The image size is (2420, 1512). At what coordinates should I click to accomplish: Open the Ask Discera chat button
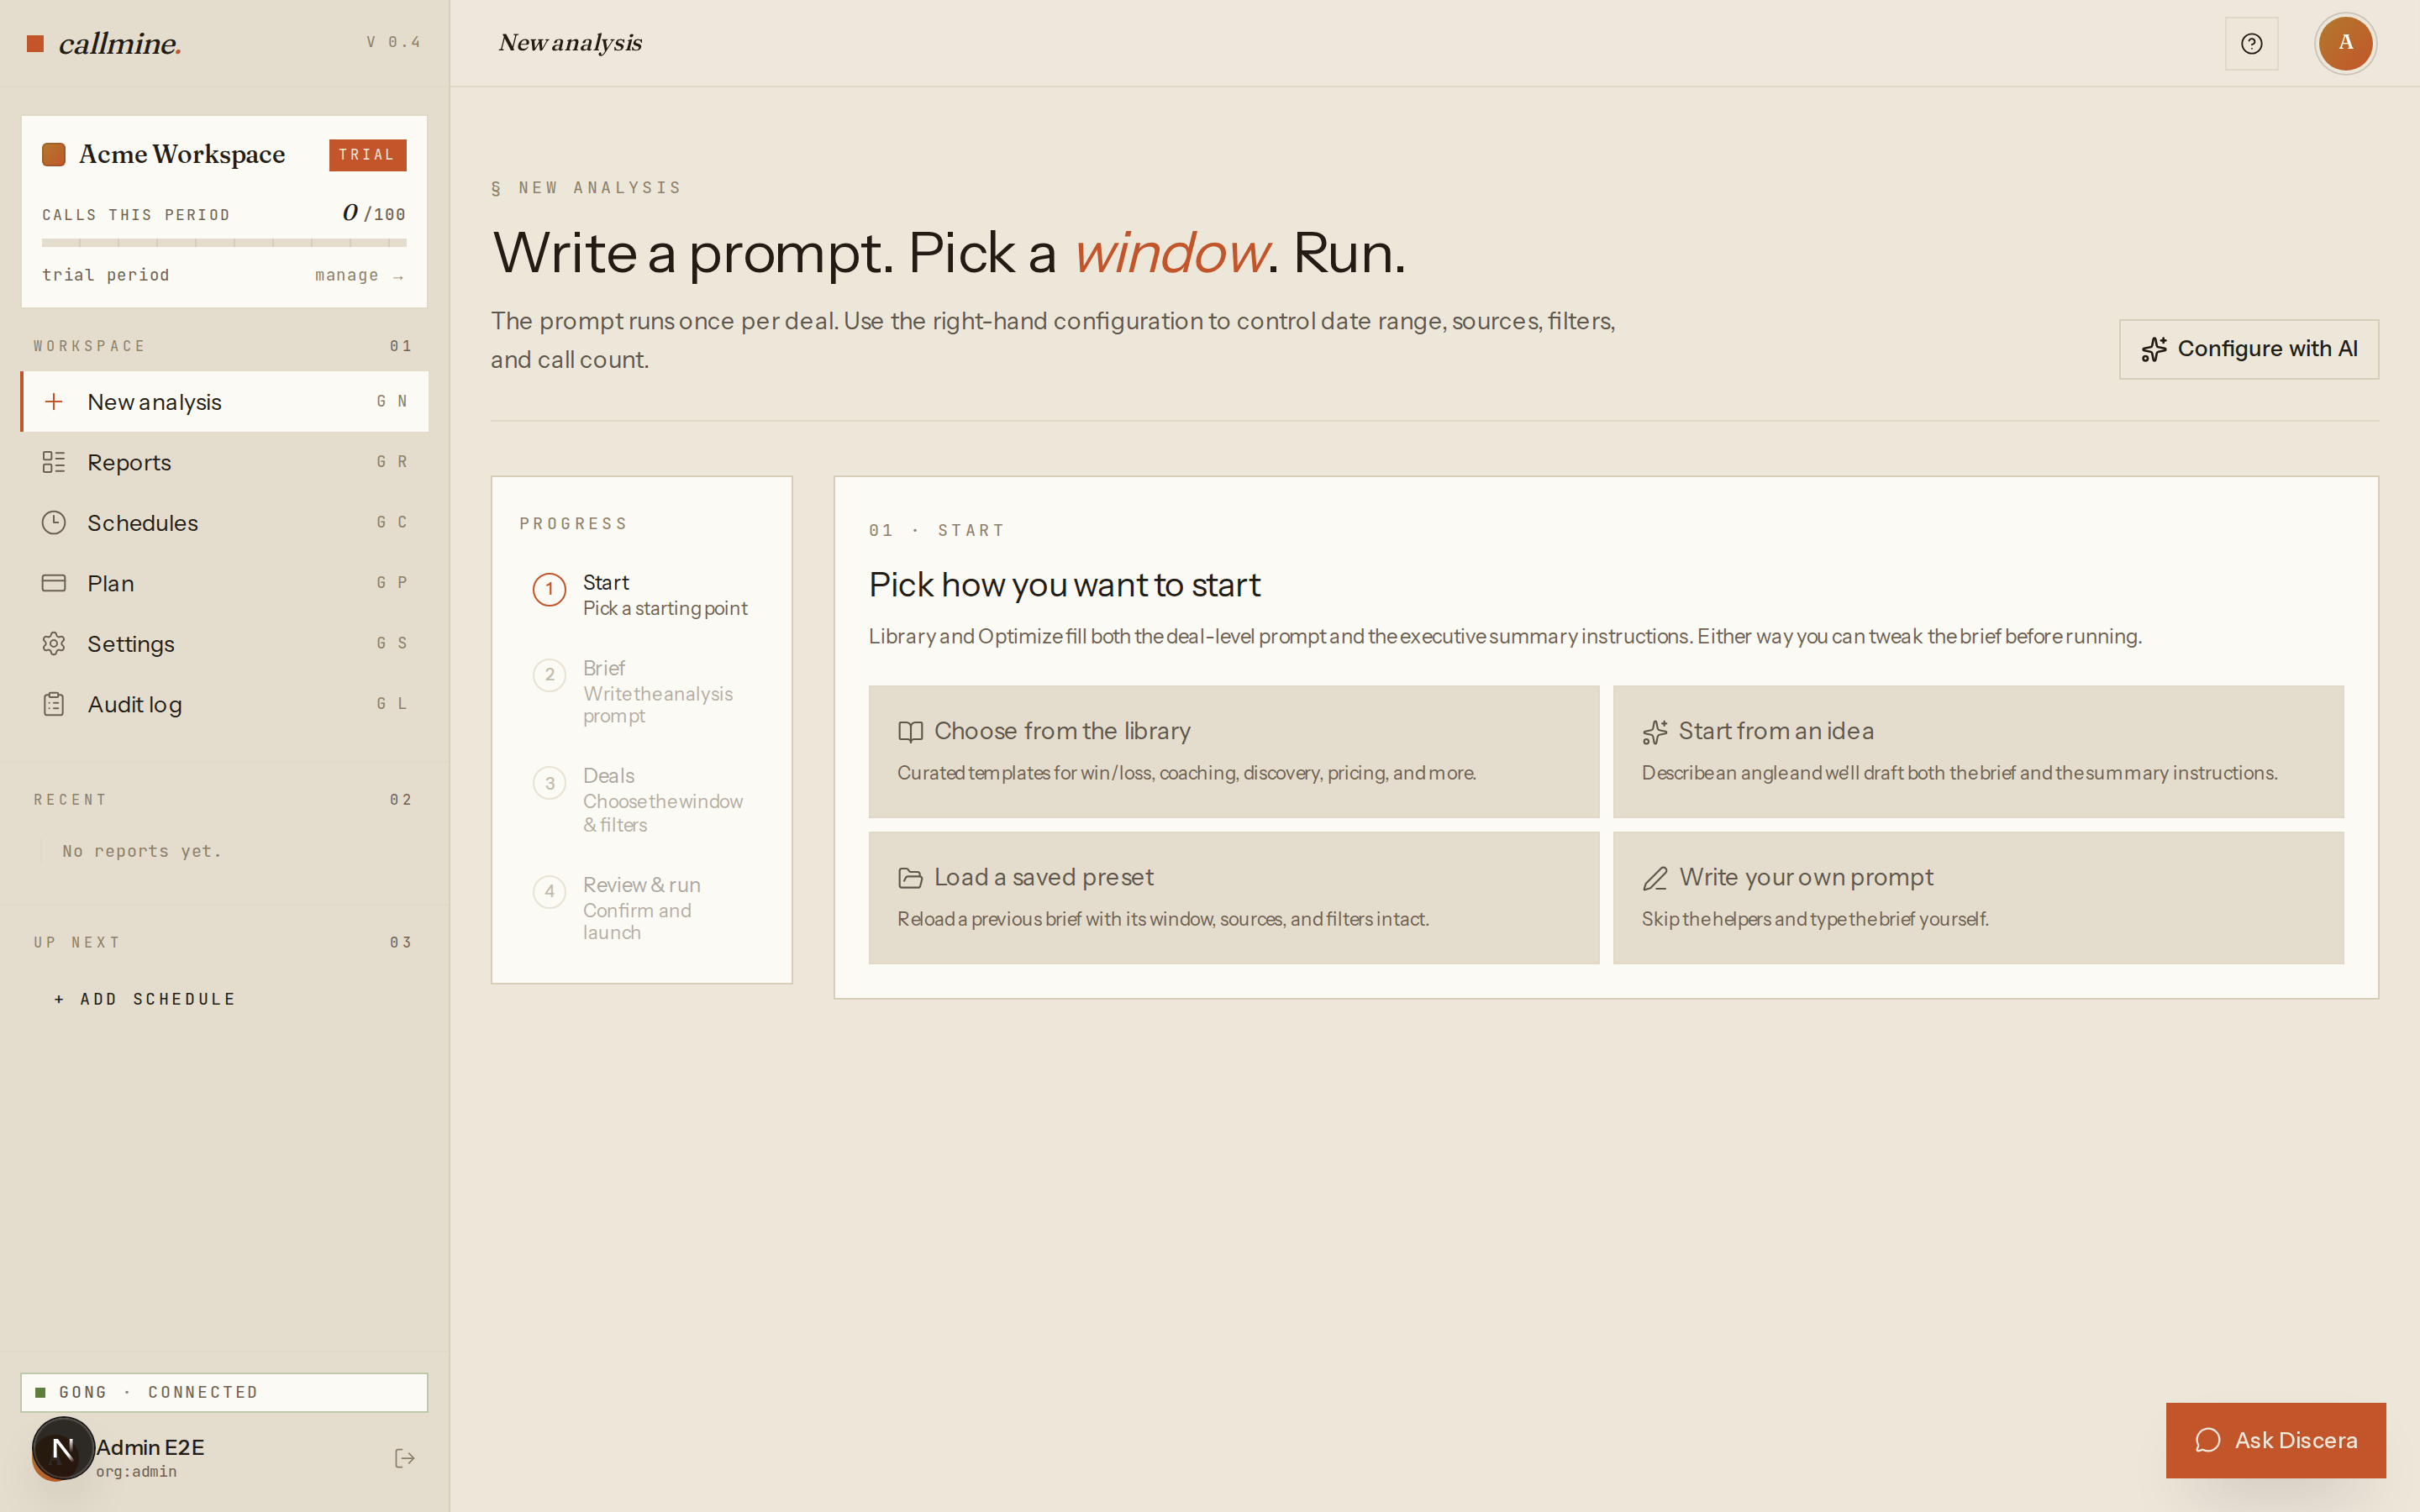click(x=2275, y=1440)
